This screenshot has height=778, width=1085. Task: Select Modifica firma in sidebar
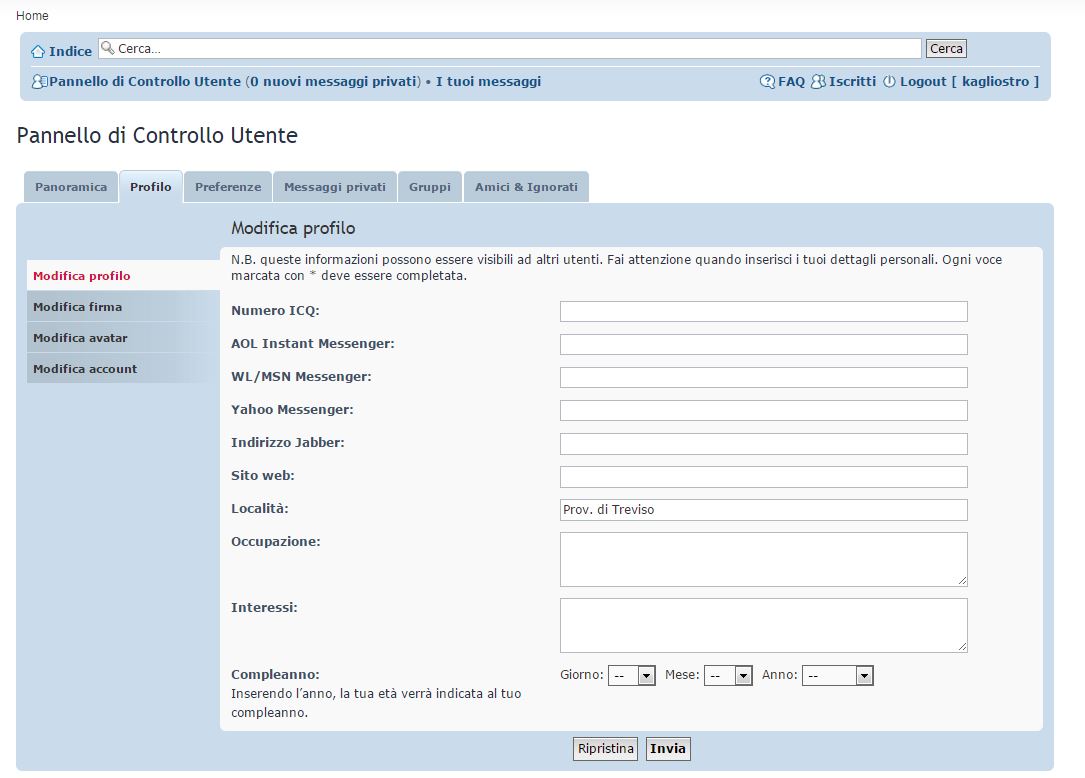click(x=78, y=307)
